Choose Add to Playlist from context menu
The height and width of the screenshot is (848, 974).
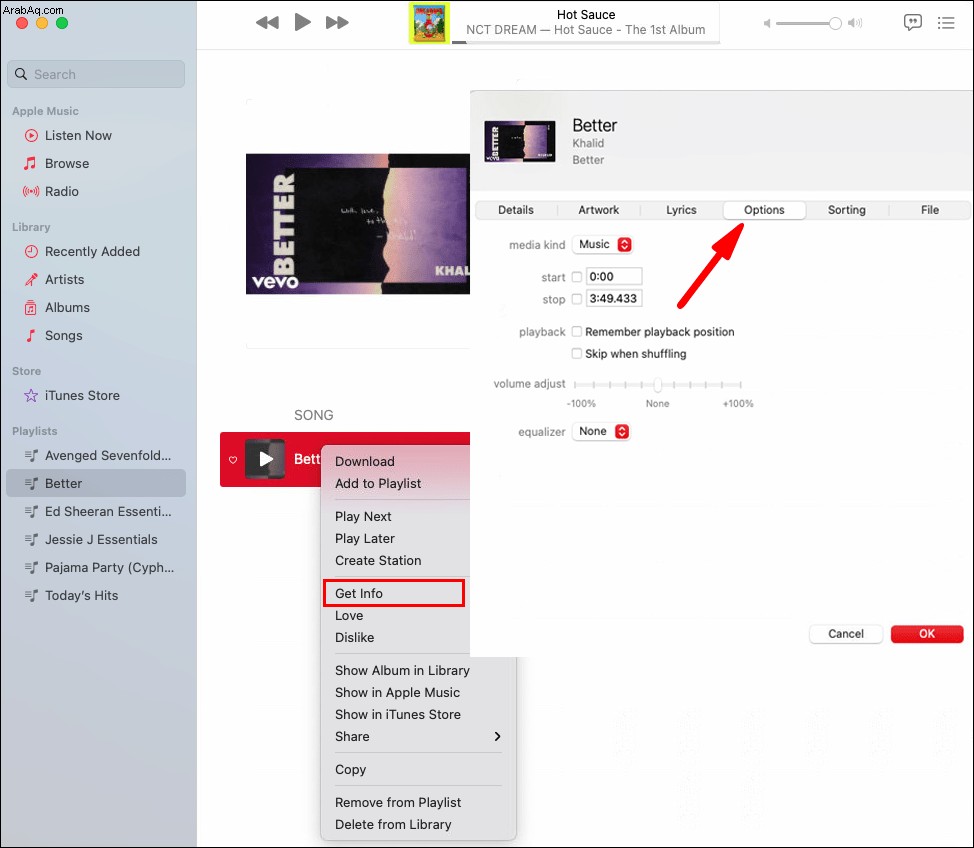[378, 483]
